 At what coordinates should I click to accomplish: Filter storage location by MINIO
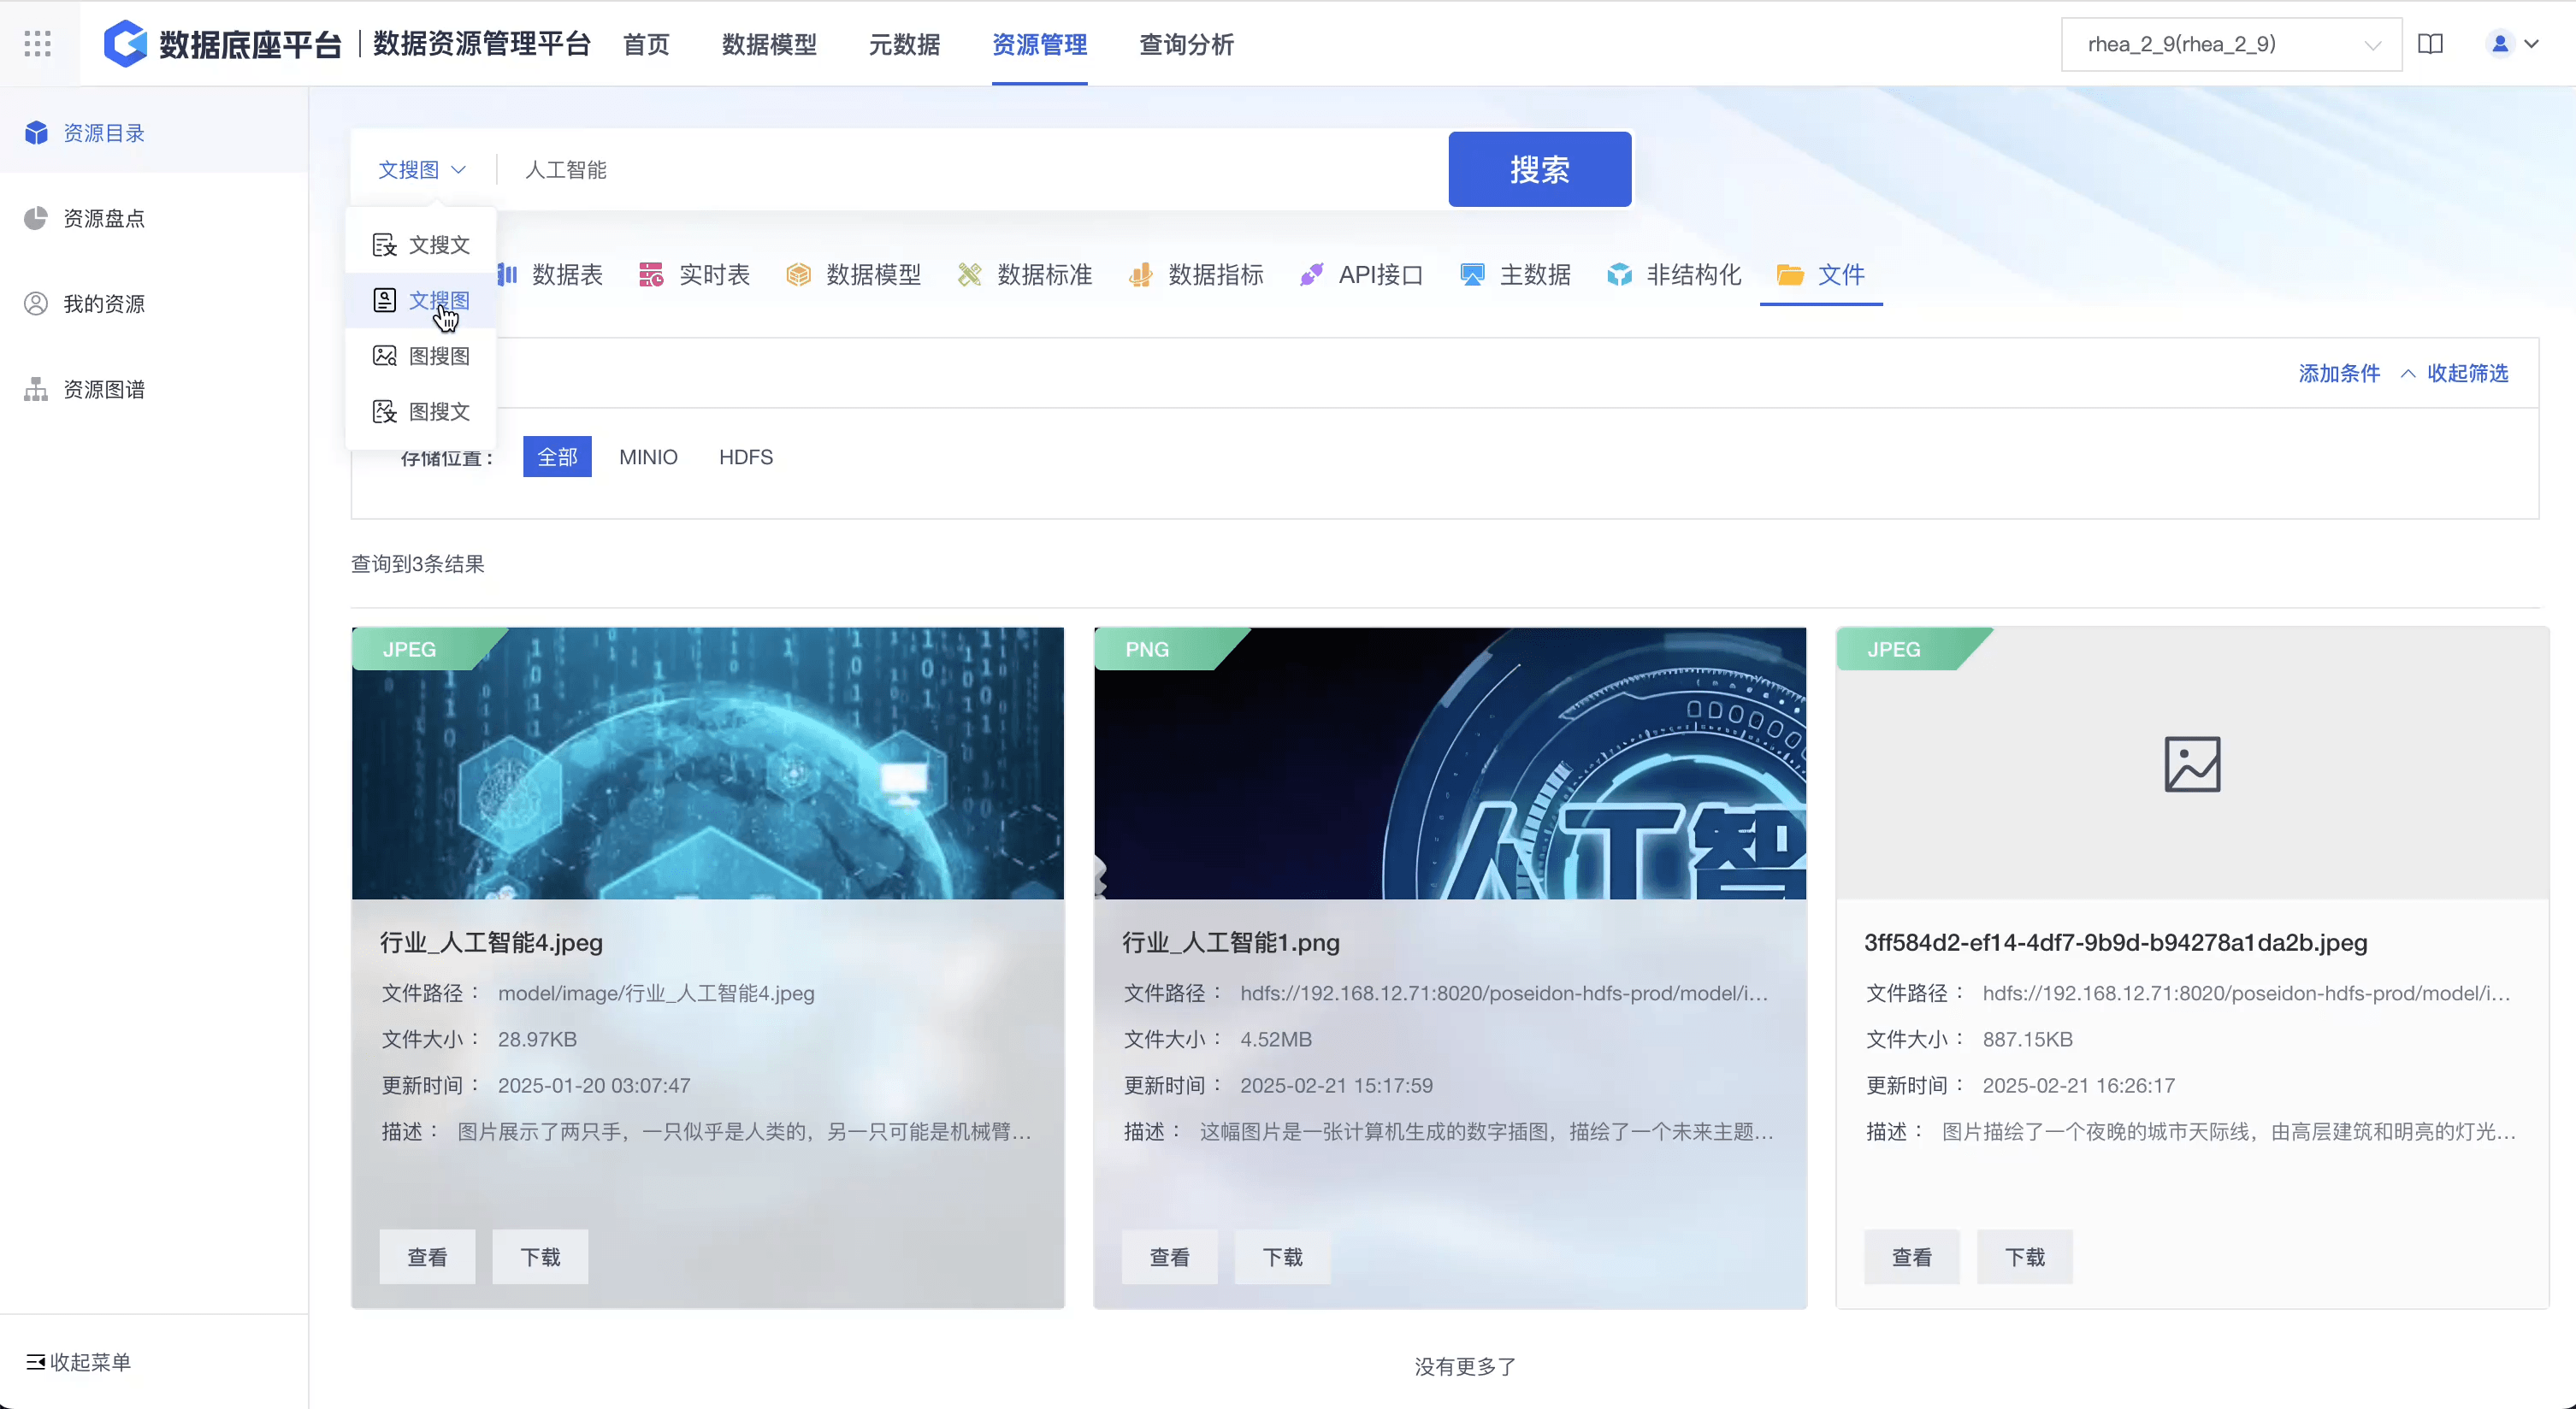pos(648,457)
